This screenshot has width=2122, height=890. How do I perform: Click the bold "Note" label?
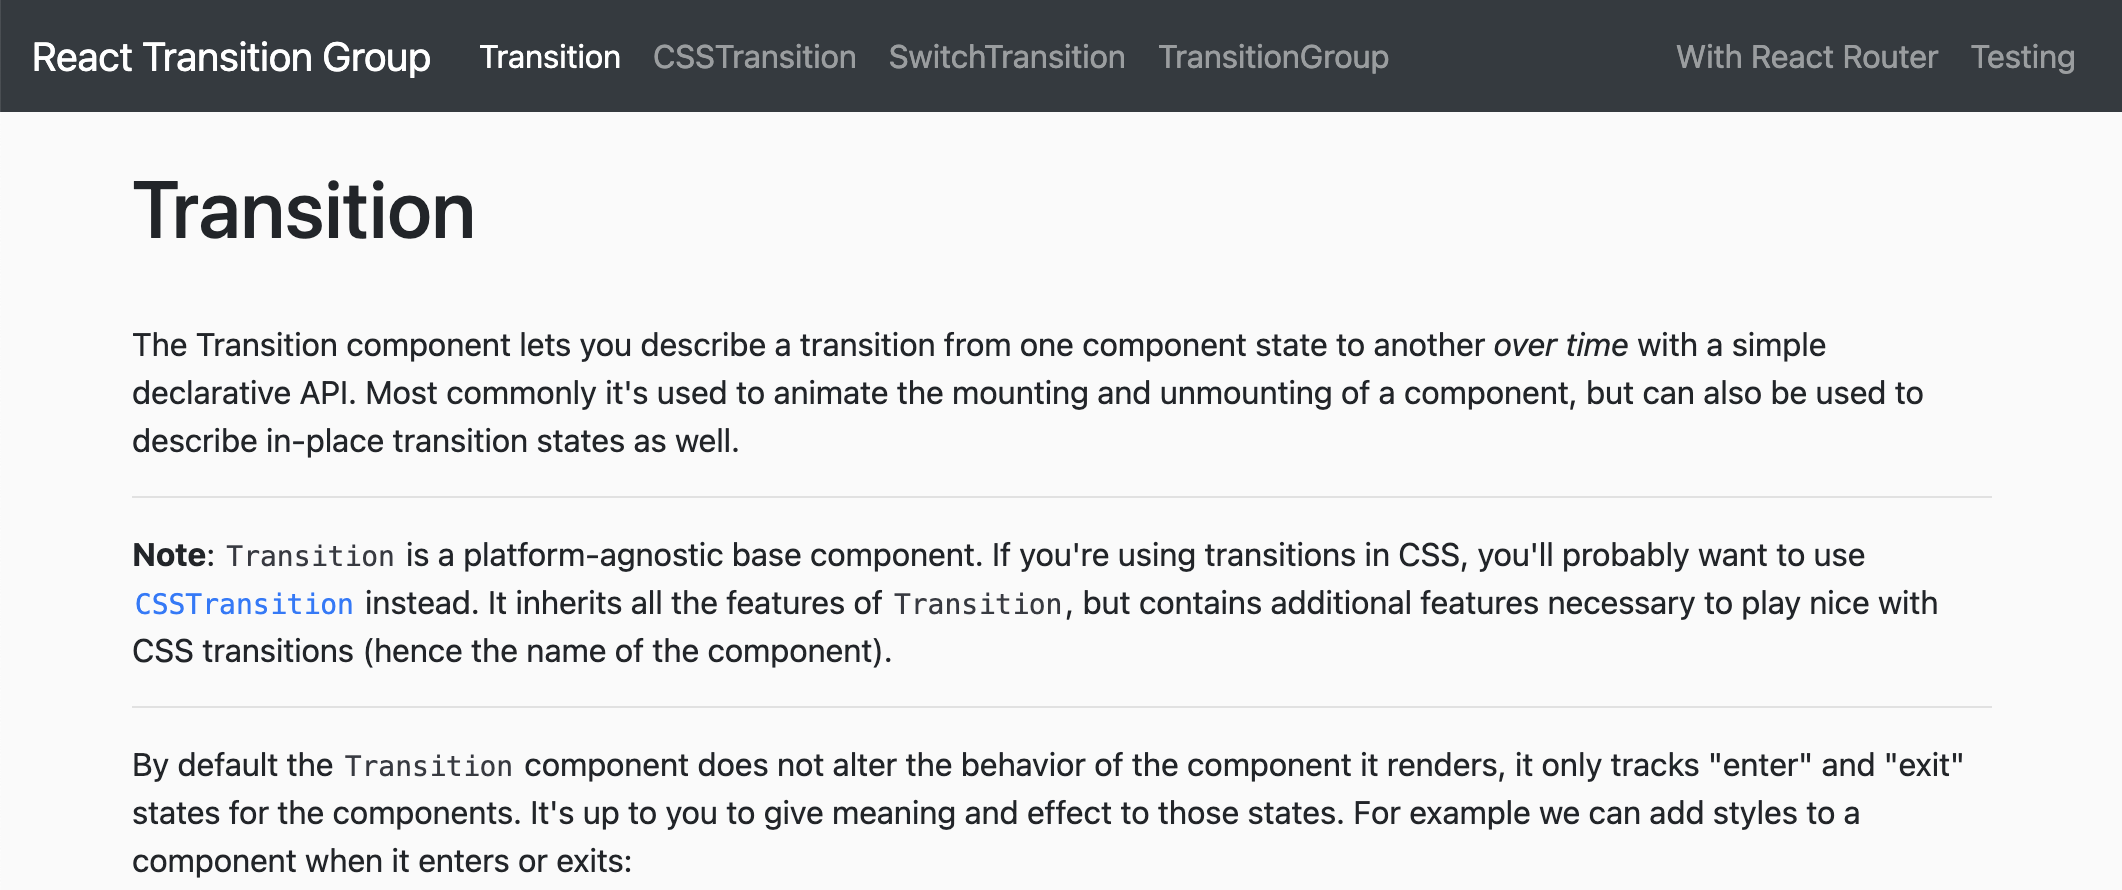169,555
